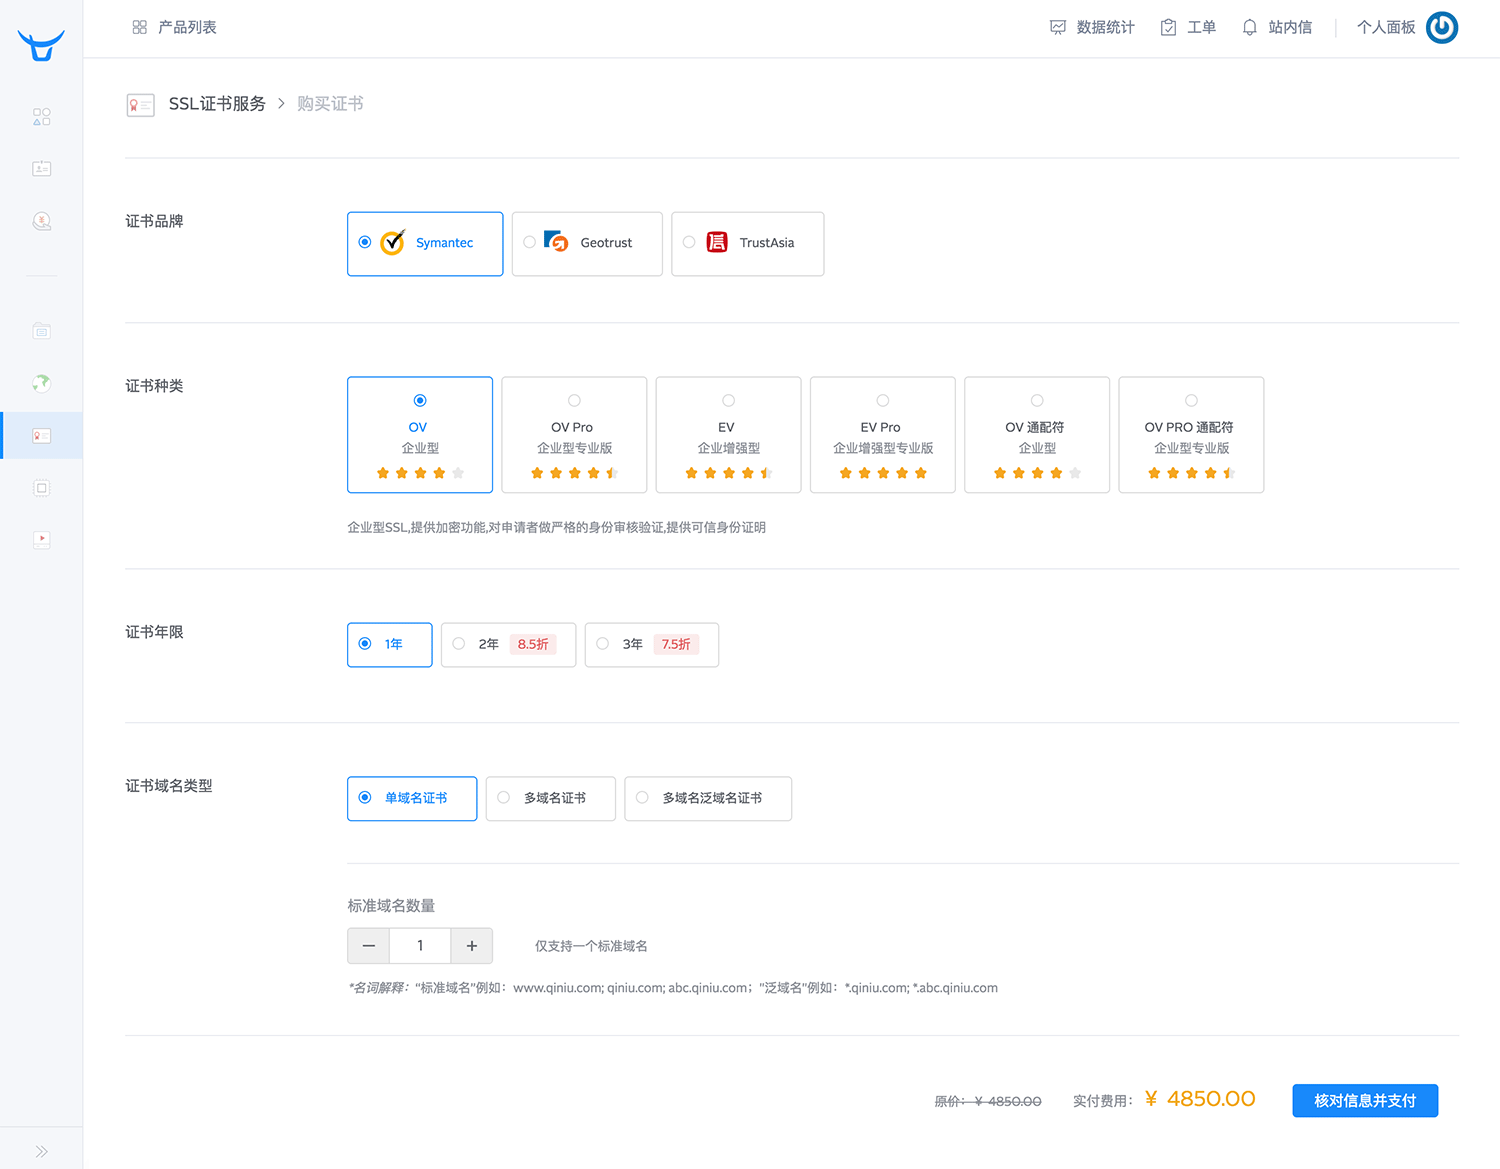The image size is (1500, 1169).
Task: Go back to SSL证书服务 breadcrumb
Action: click(217, 104)
